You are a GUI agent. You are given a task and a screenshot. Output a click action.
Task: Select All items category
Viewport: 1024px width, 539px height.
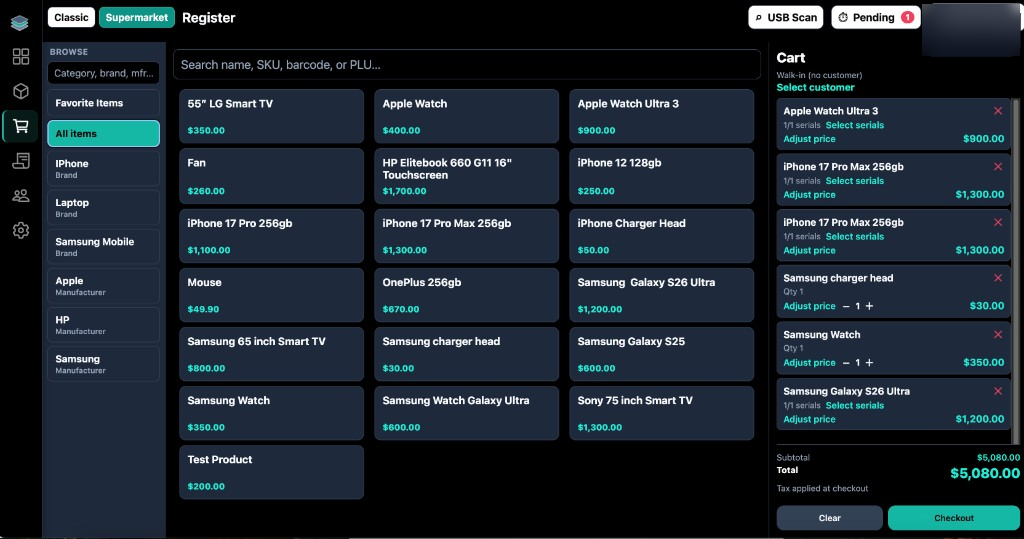point(103,133)
